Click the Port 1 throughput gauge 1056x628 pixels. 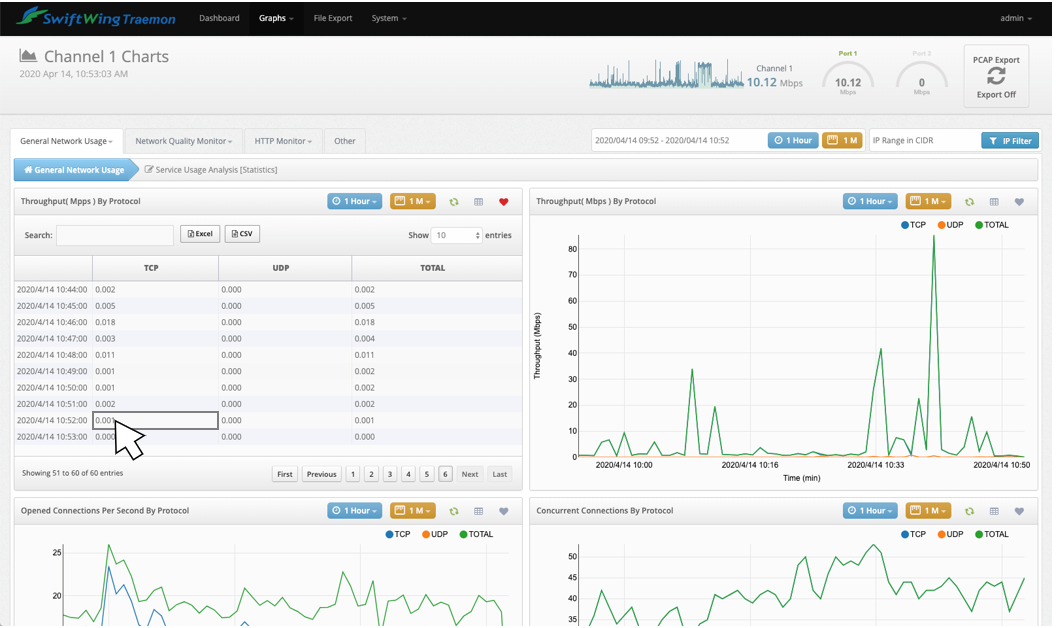point(848,75)
